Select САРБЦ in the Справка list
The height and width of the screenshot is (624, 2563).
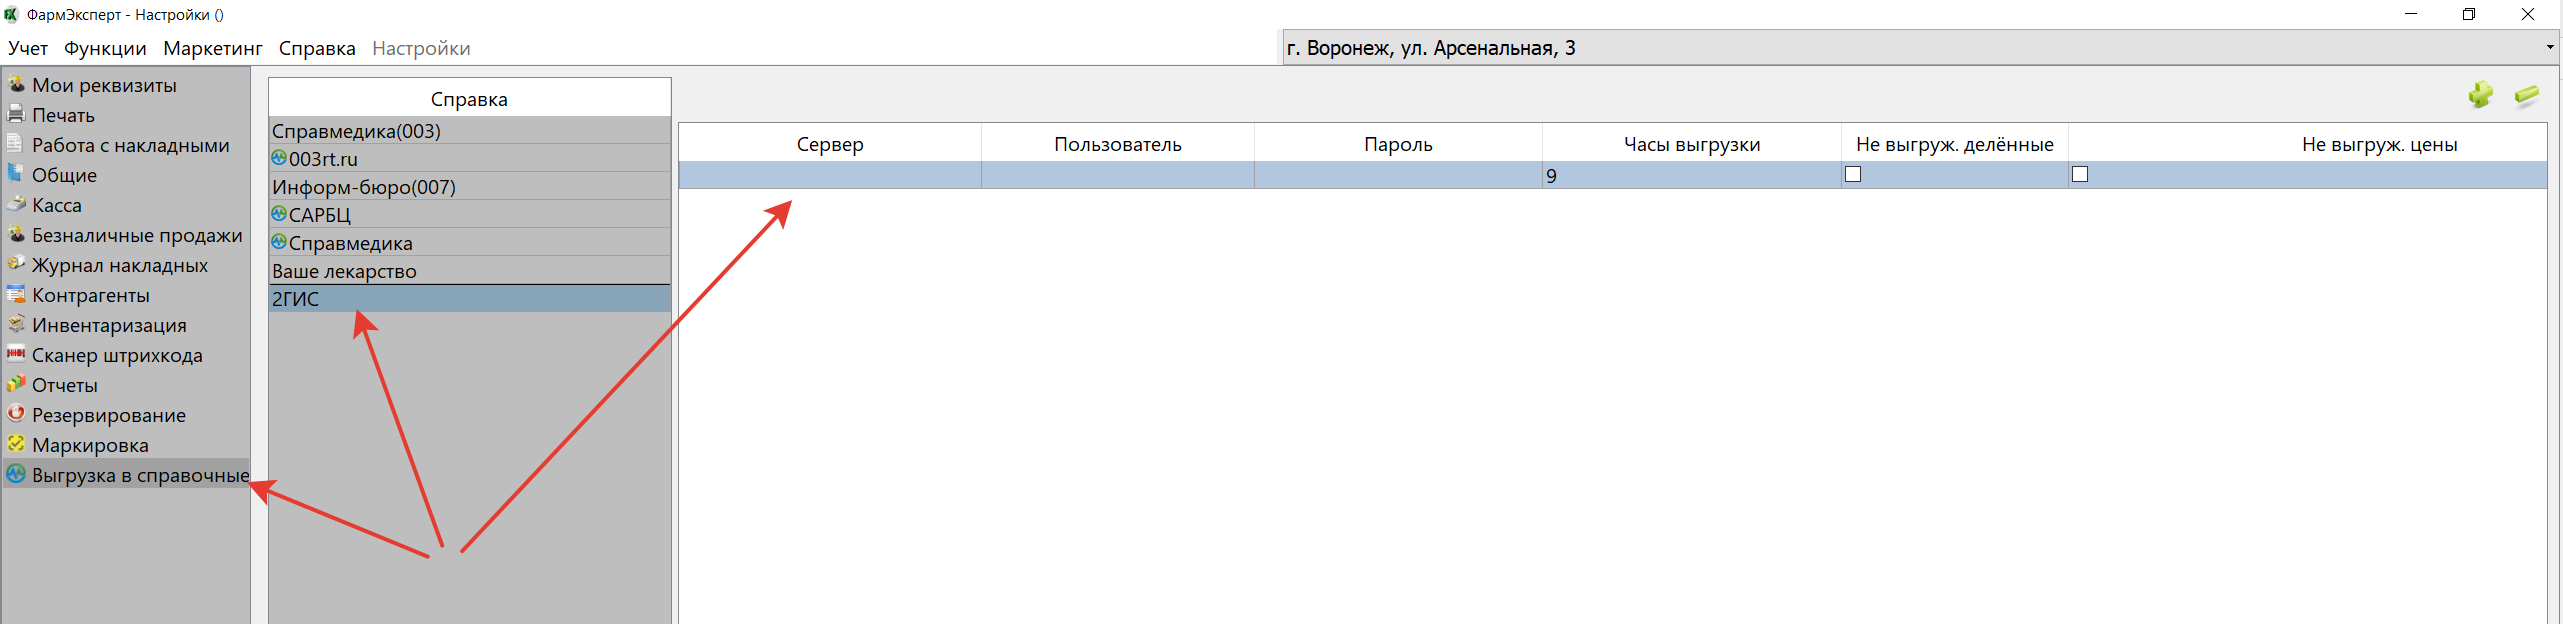tap(319, 215)
